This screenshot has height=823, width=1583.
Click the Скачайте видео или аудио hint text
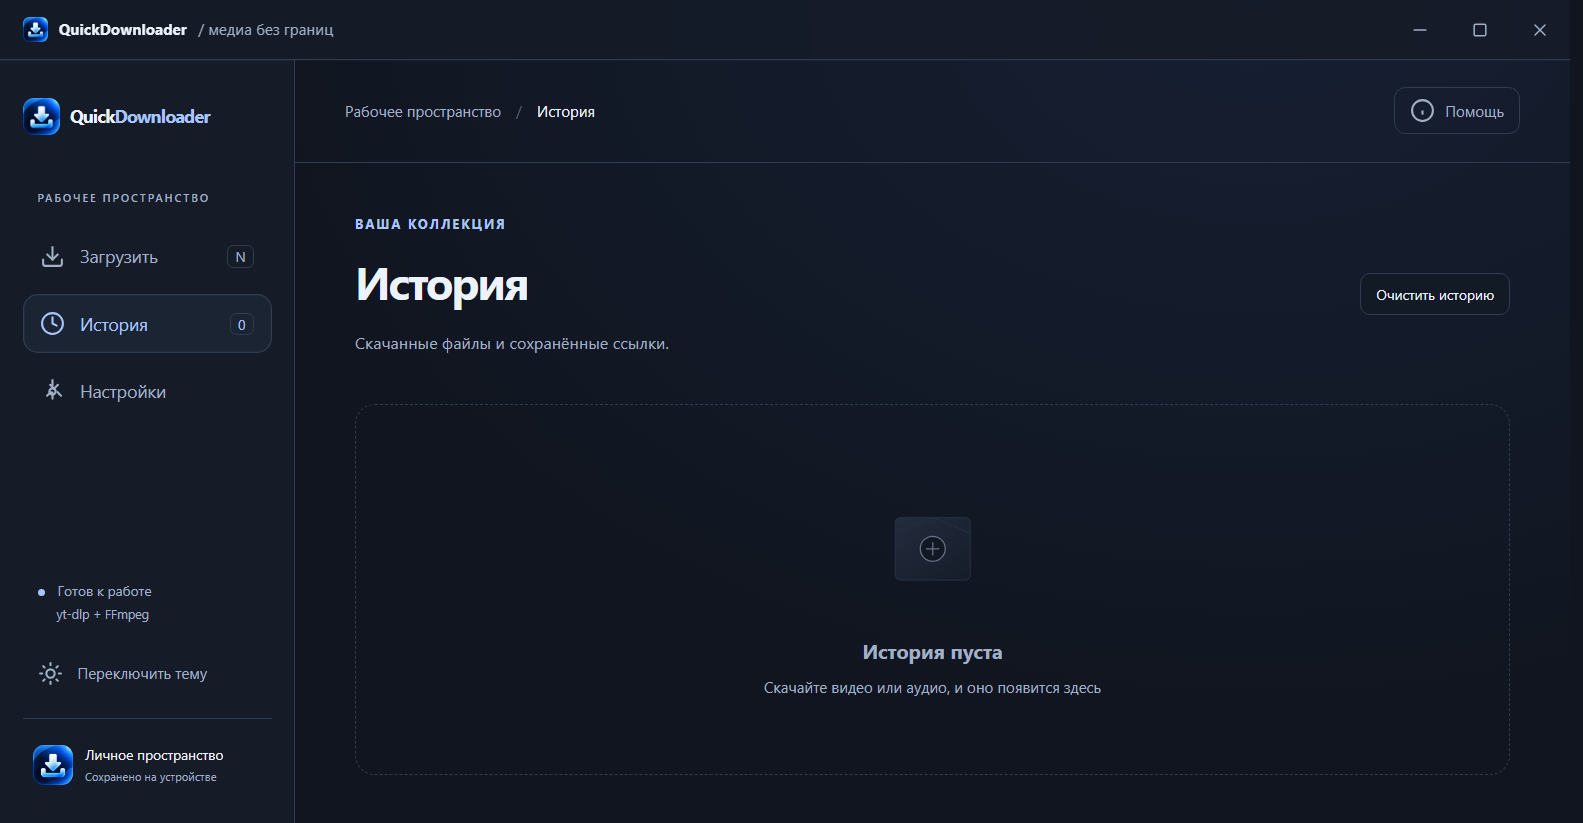[x=932, y=688]
